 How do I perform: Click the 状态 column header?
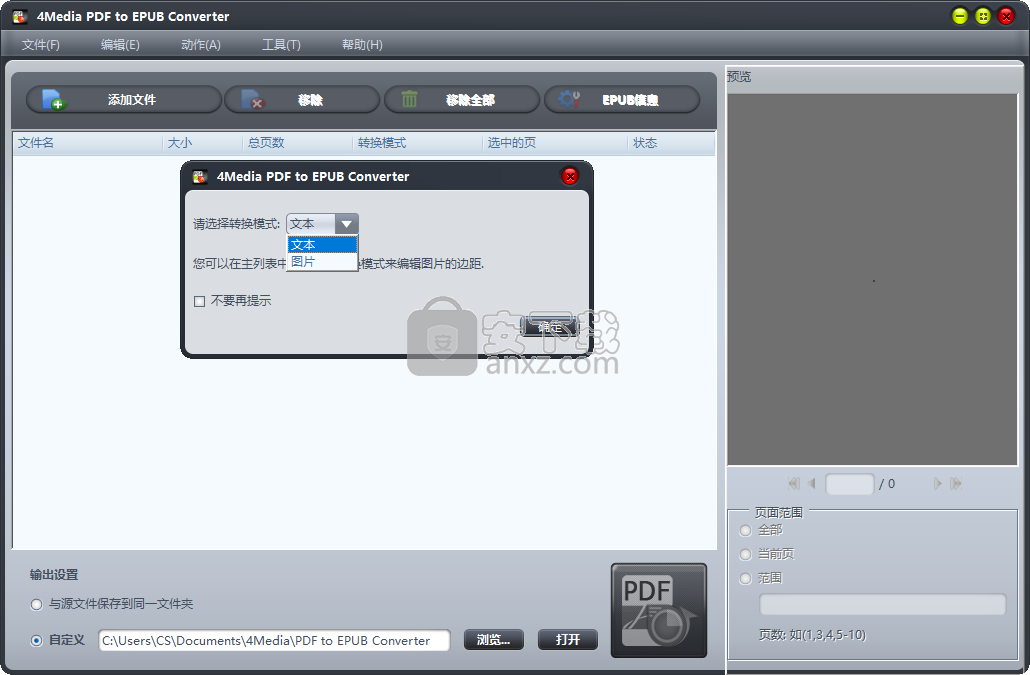pyautogui.click(x=671, y=143)
